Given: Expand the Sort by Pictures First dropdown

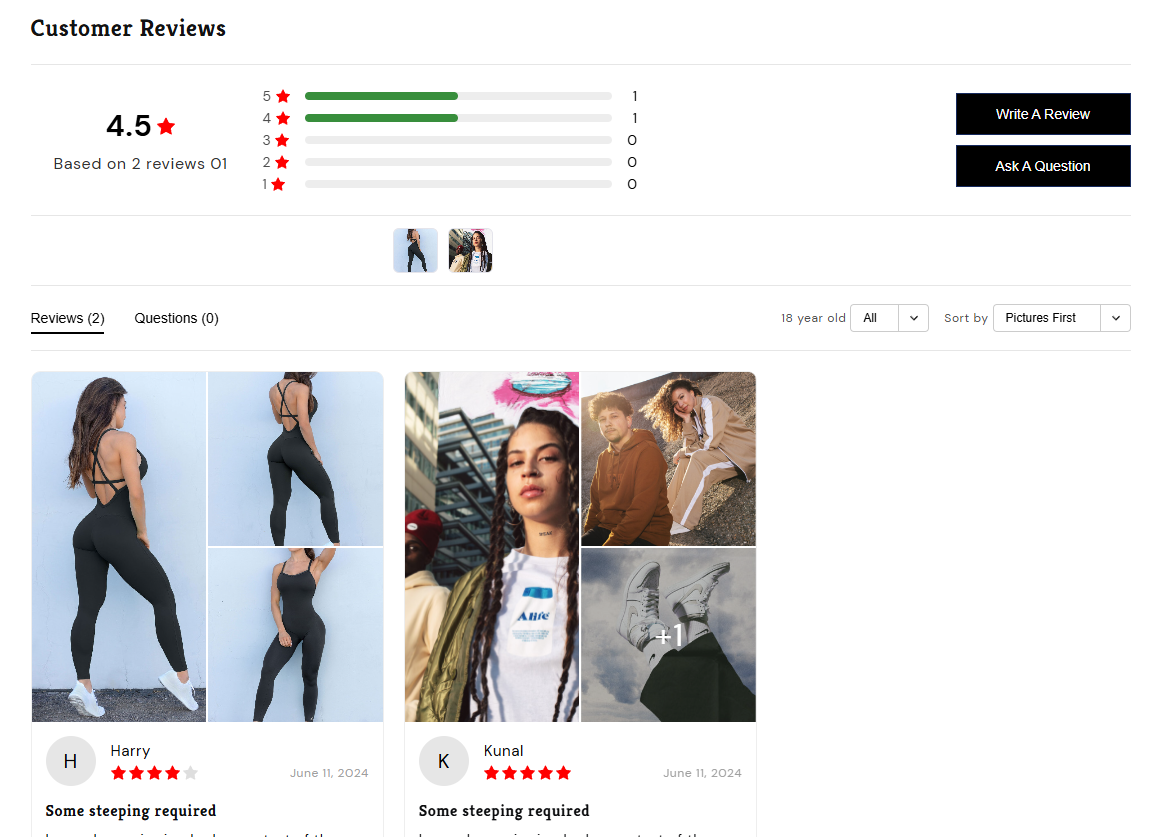Looking at the screenshot, I should tap(1062, 317).
